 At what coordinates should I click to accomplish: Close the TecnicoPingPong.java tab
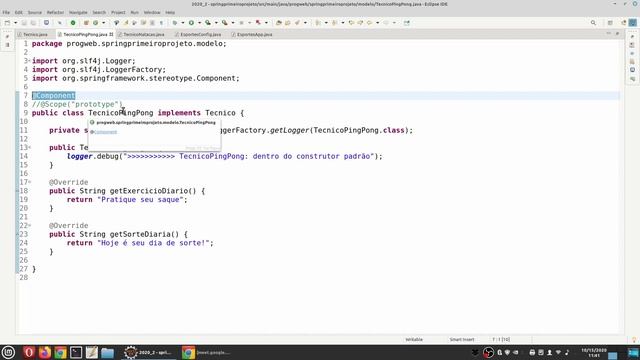111,35
